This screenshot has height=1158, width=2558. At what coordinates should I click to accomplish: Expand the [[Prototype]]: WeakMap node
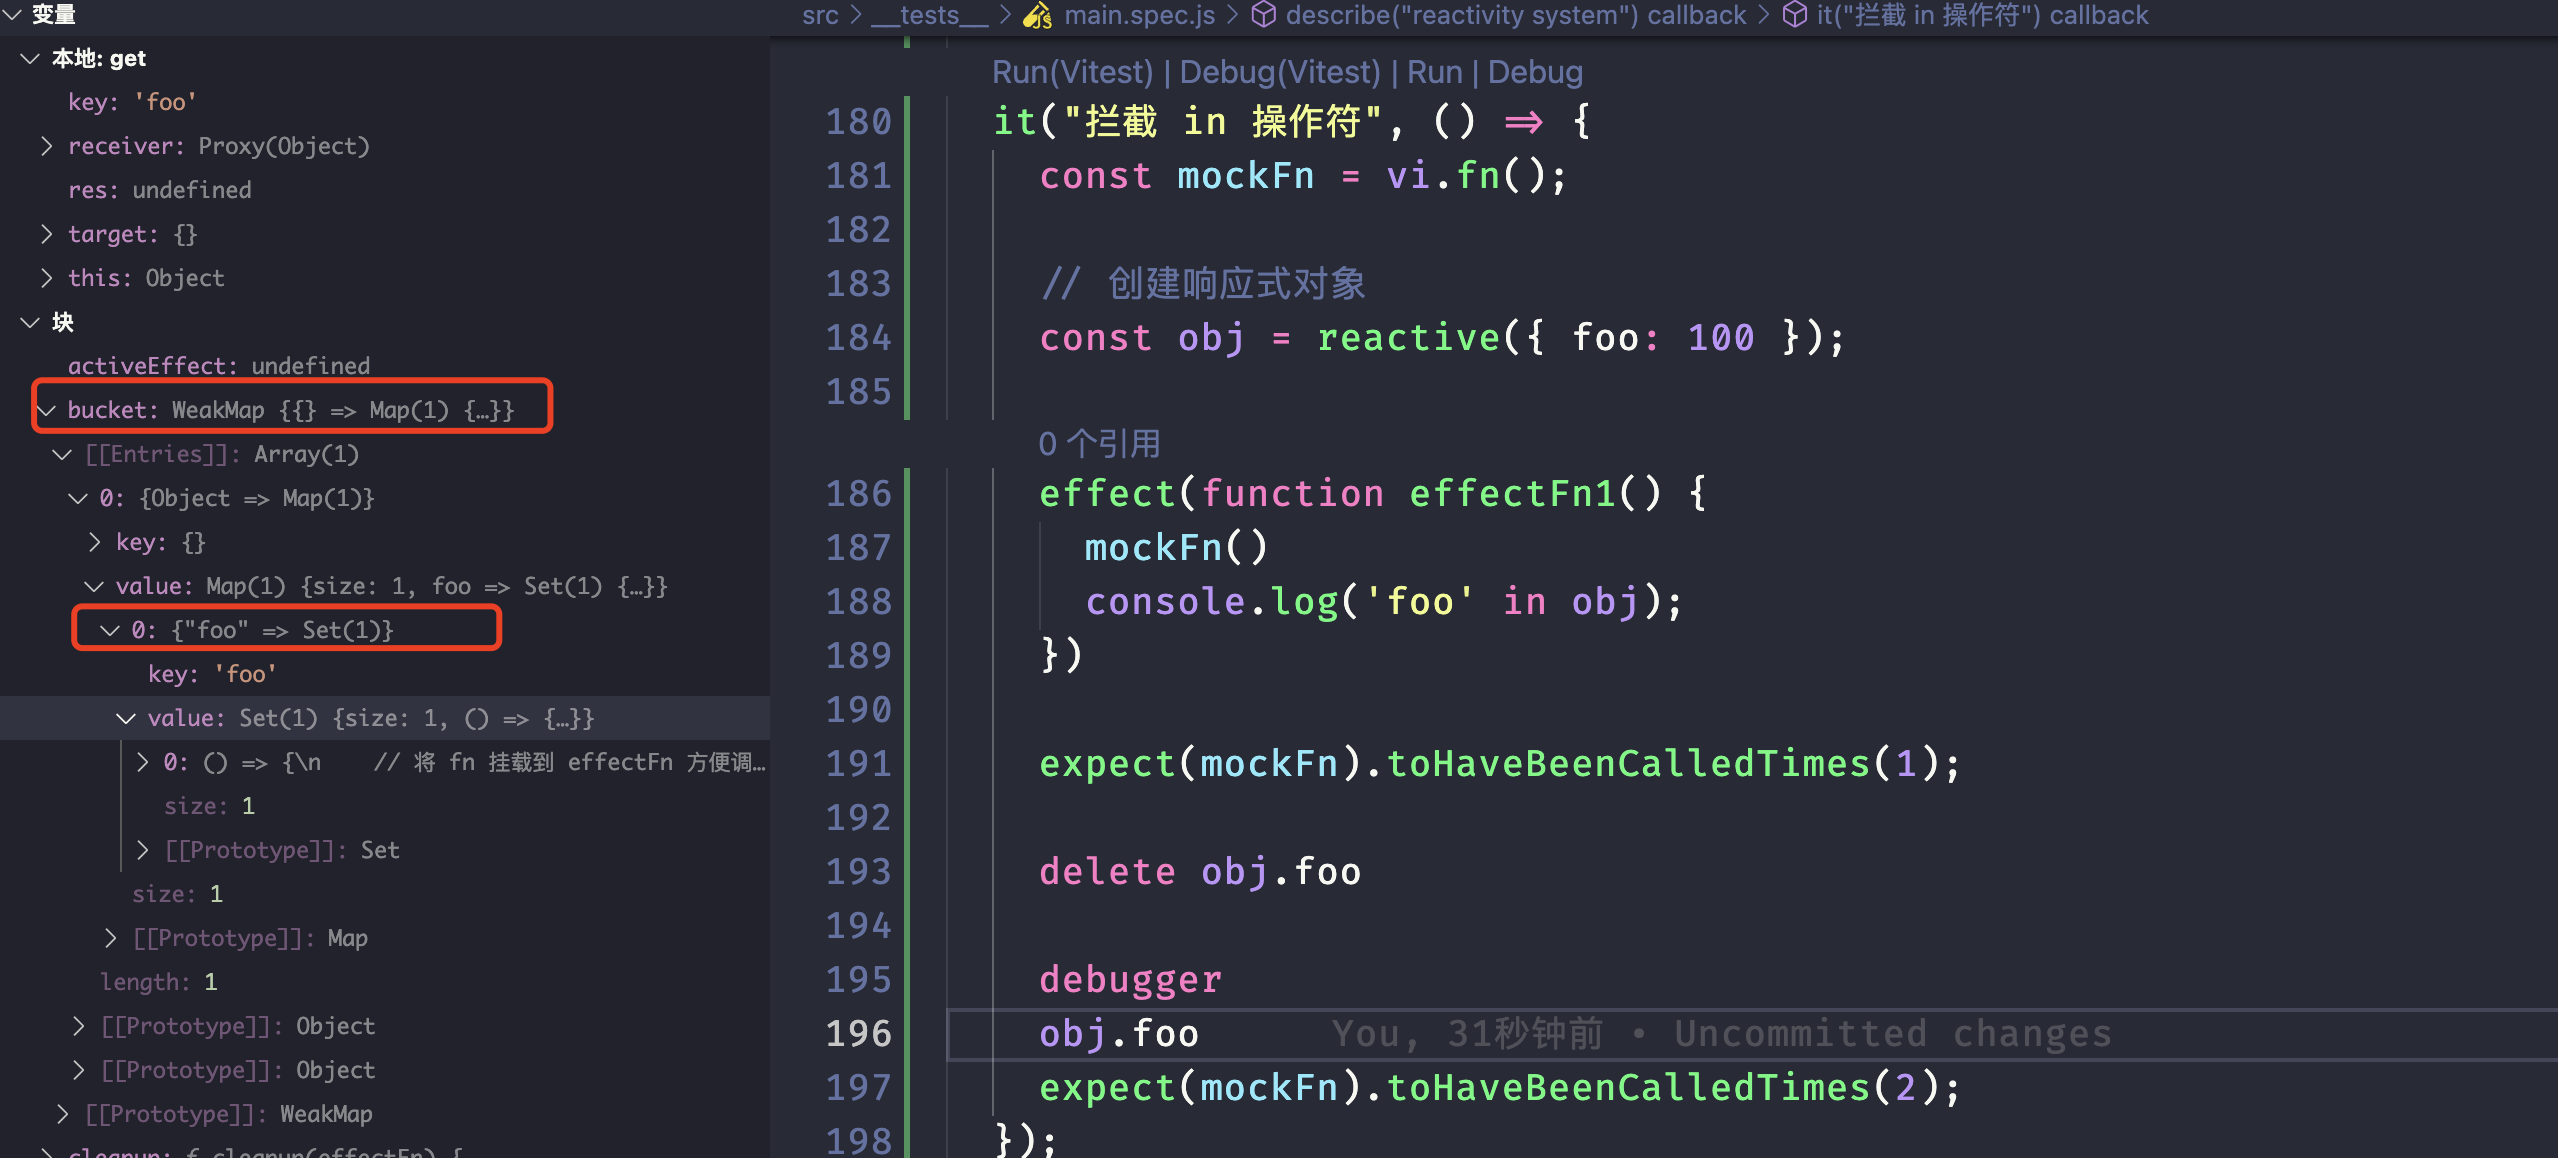click(63, 1114)
